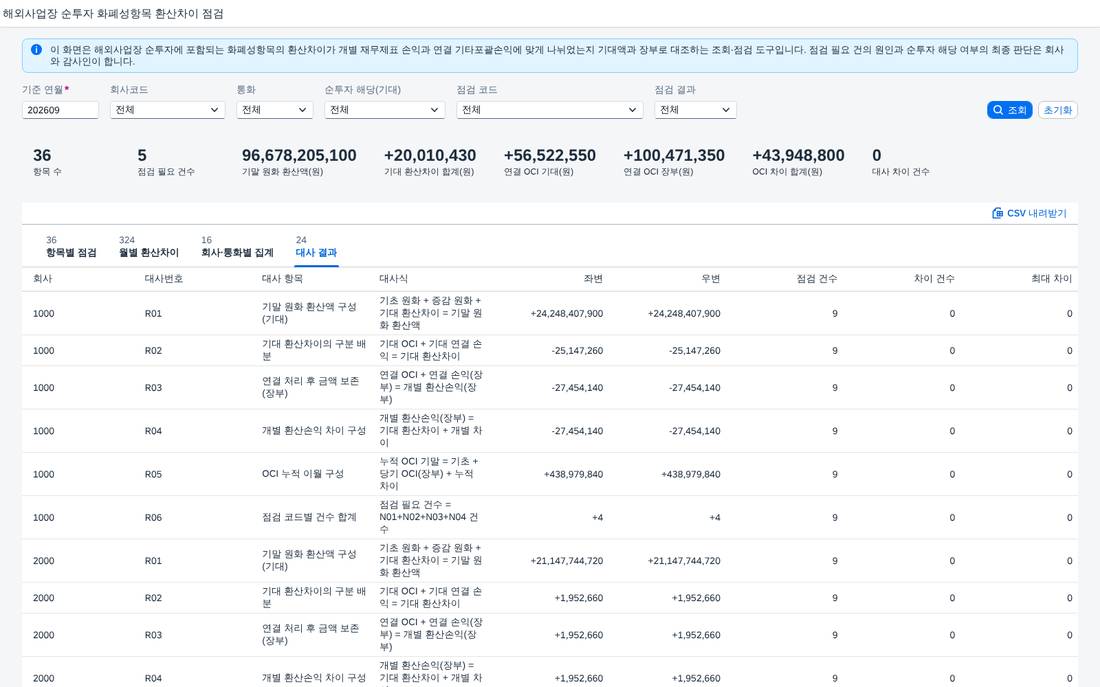Click the 기대 환산차이 합계 value +20,010,430
Screen dimensions: 1100x687
pyautogui.click(x=430, y=155)
